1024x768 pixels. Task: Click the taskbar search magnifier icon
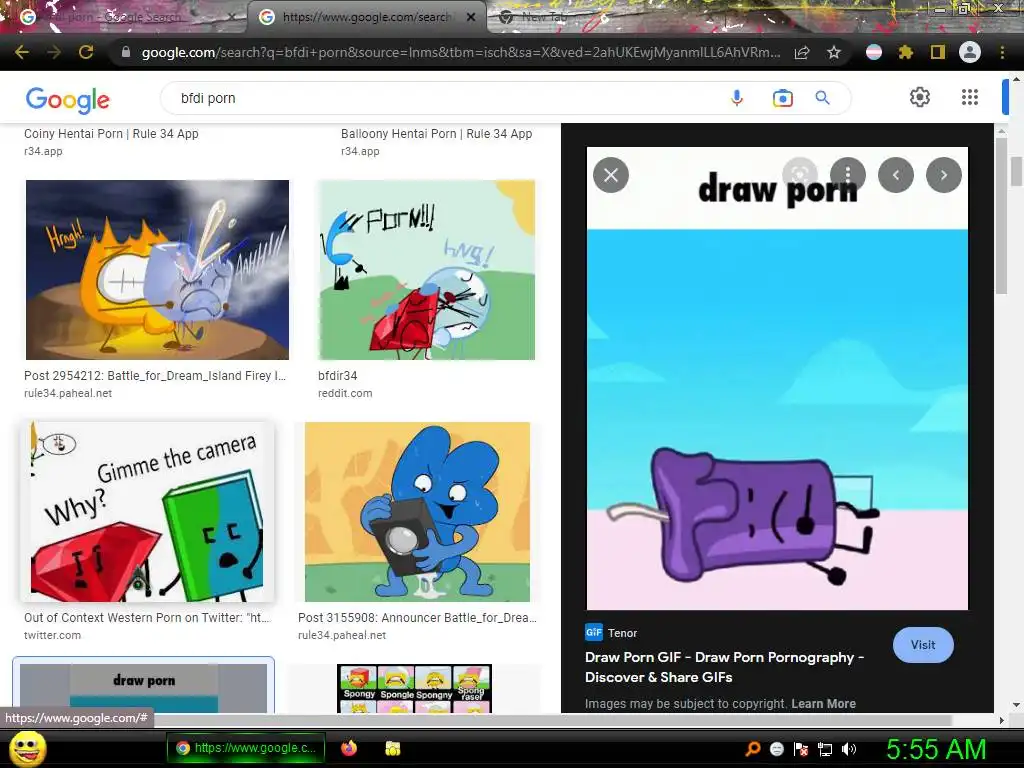coord(753,749)
